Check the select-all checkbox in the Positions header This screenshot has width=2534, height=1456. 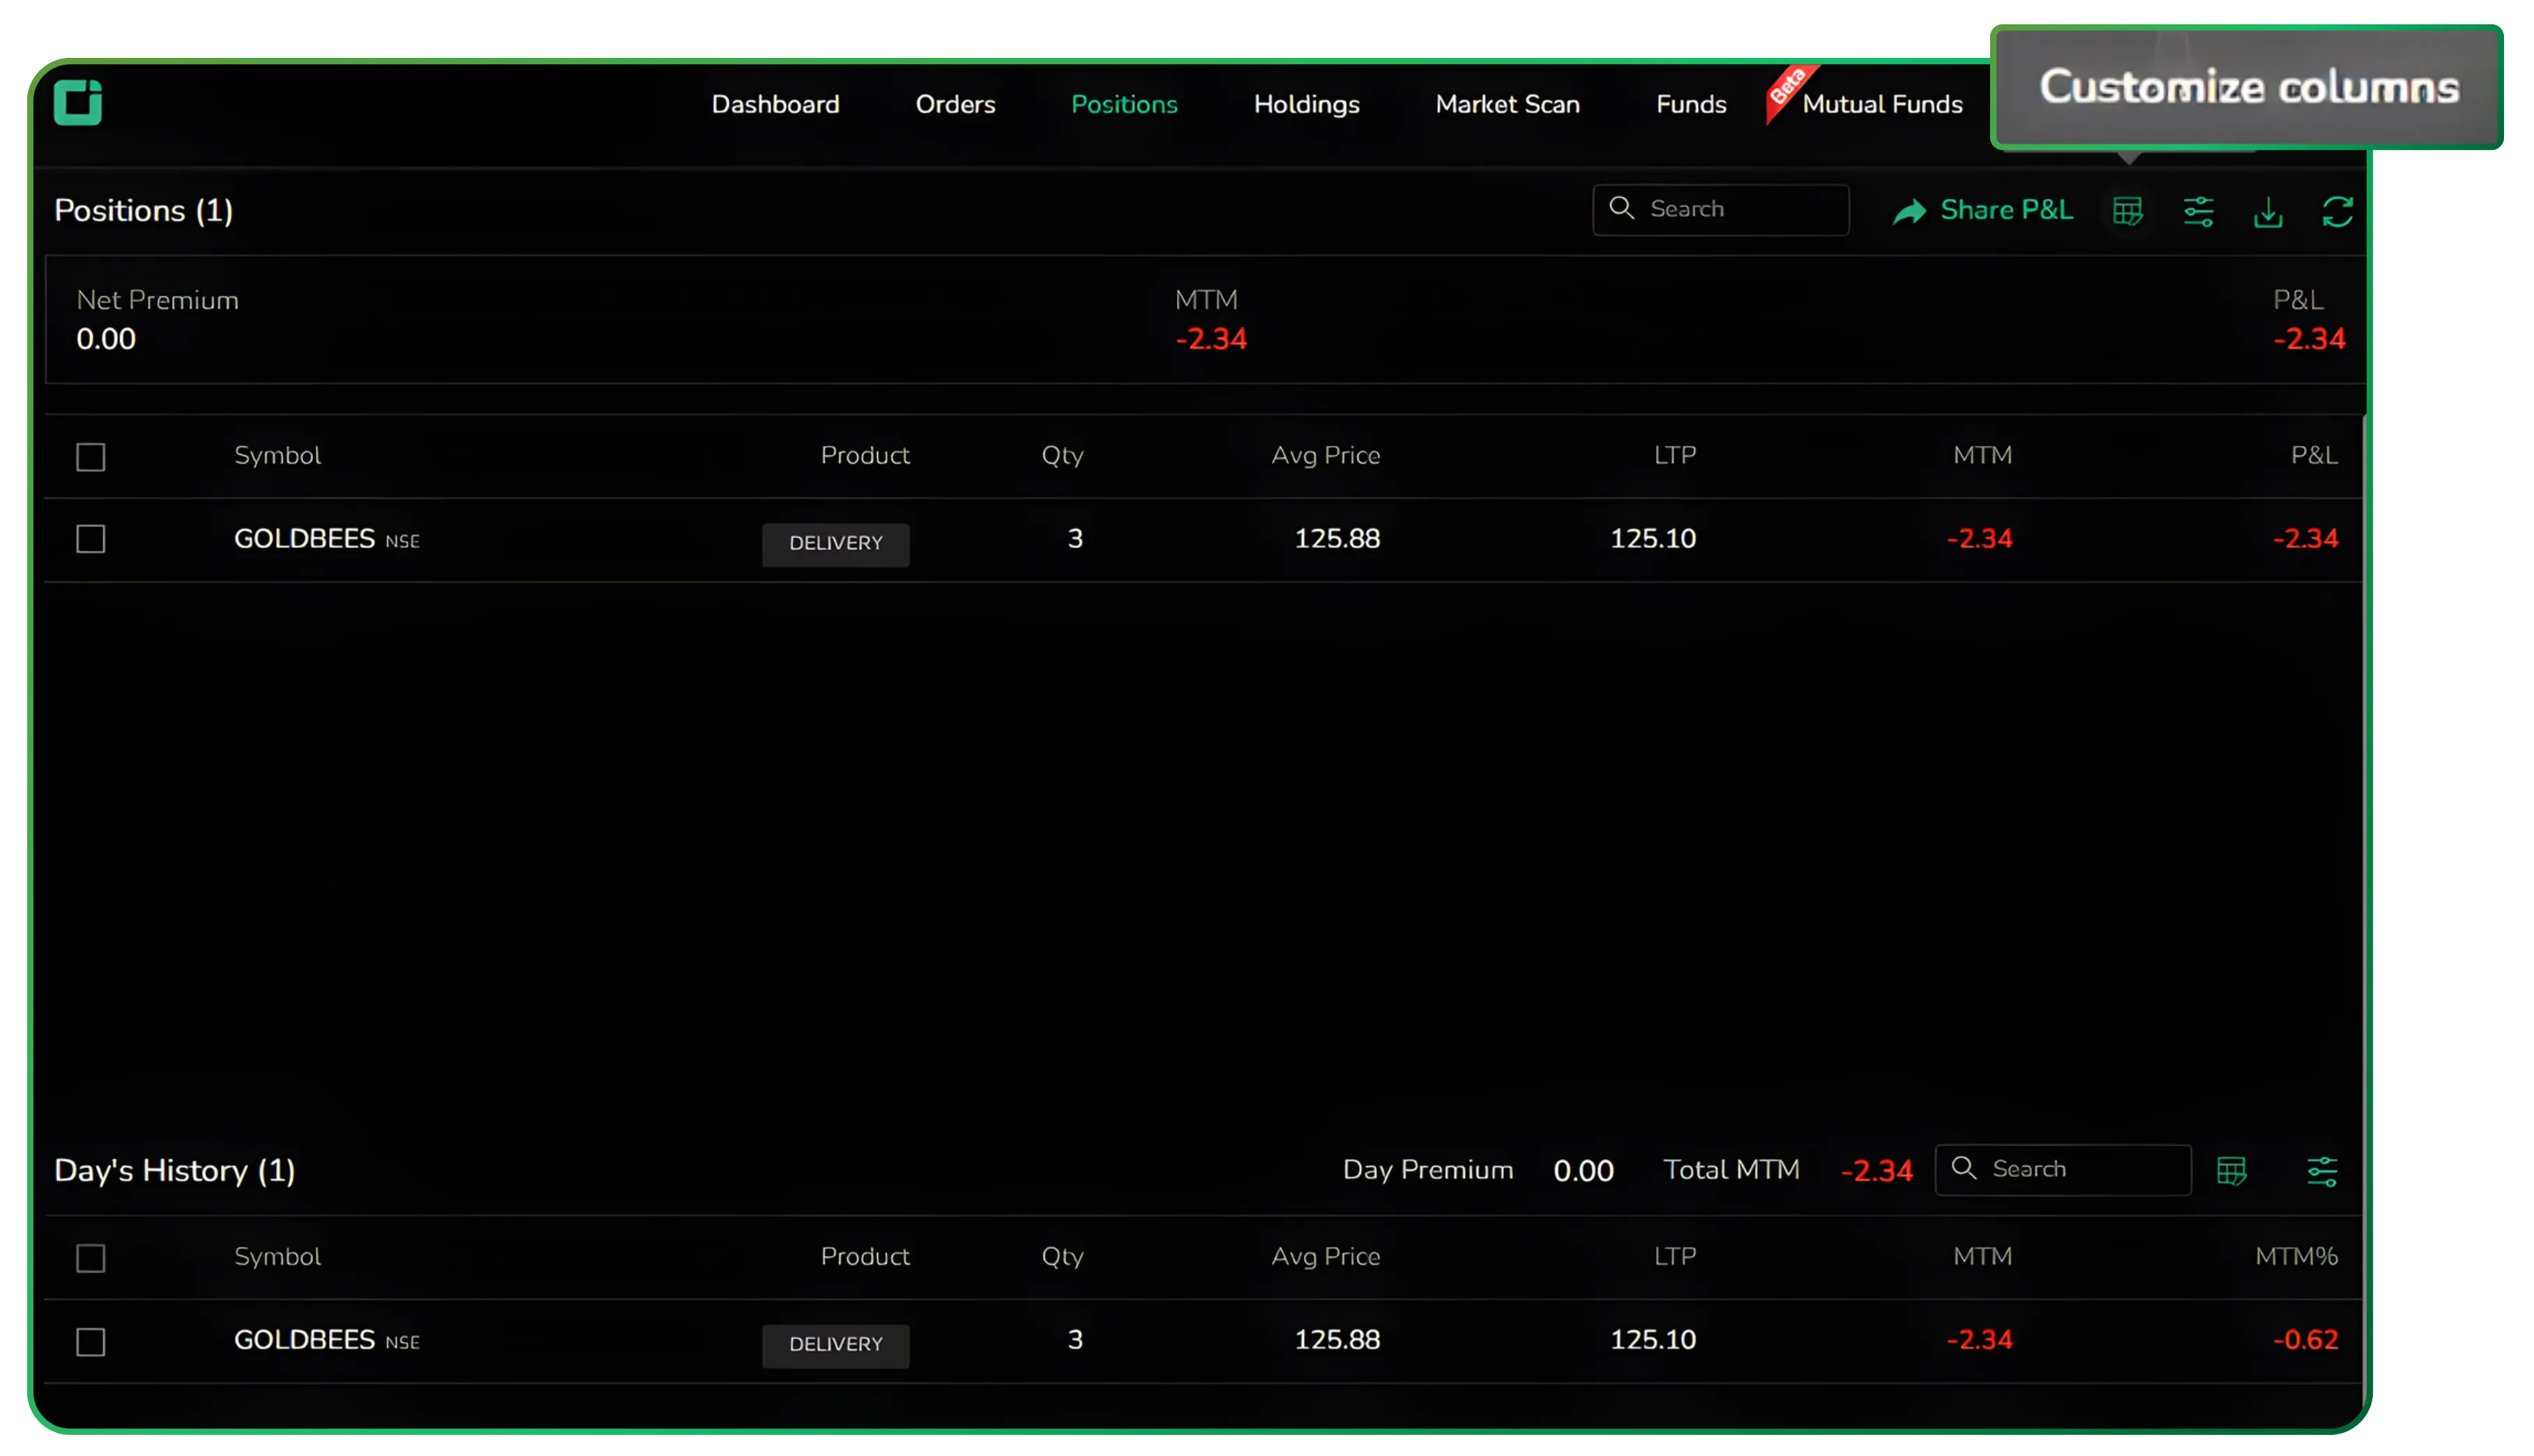[x=90, y=457]
